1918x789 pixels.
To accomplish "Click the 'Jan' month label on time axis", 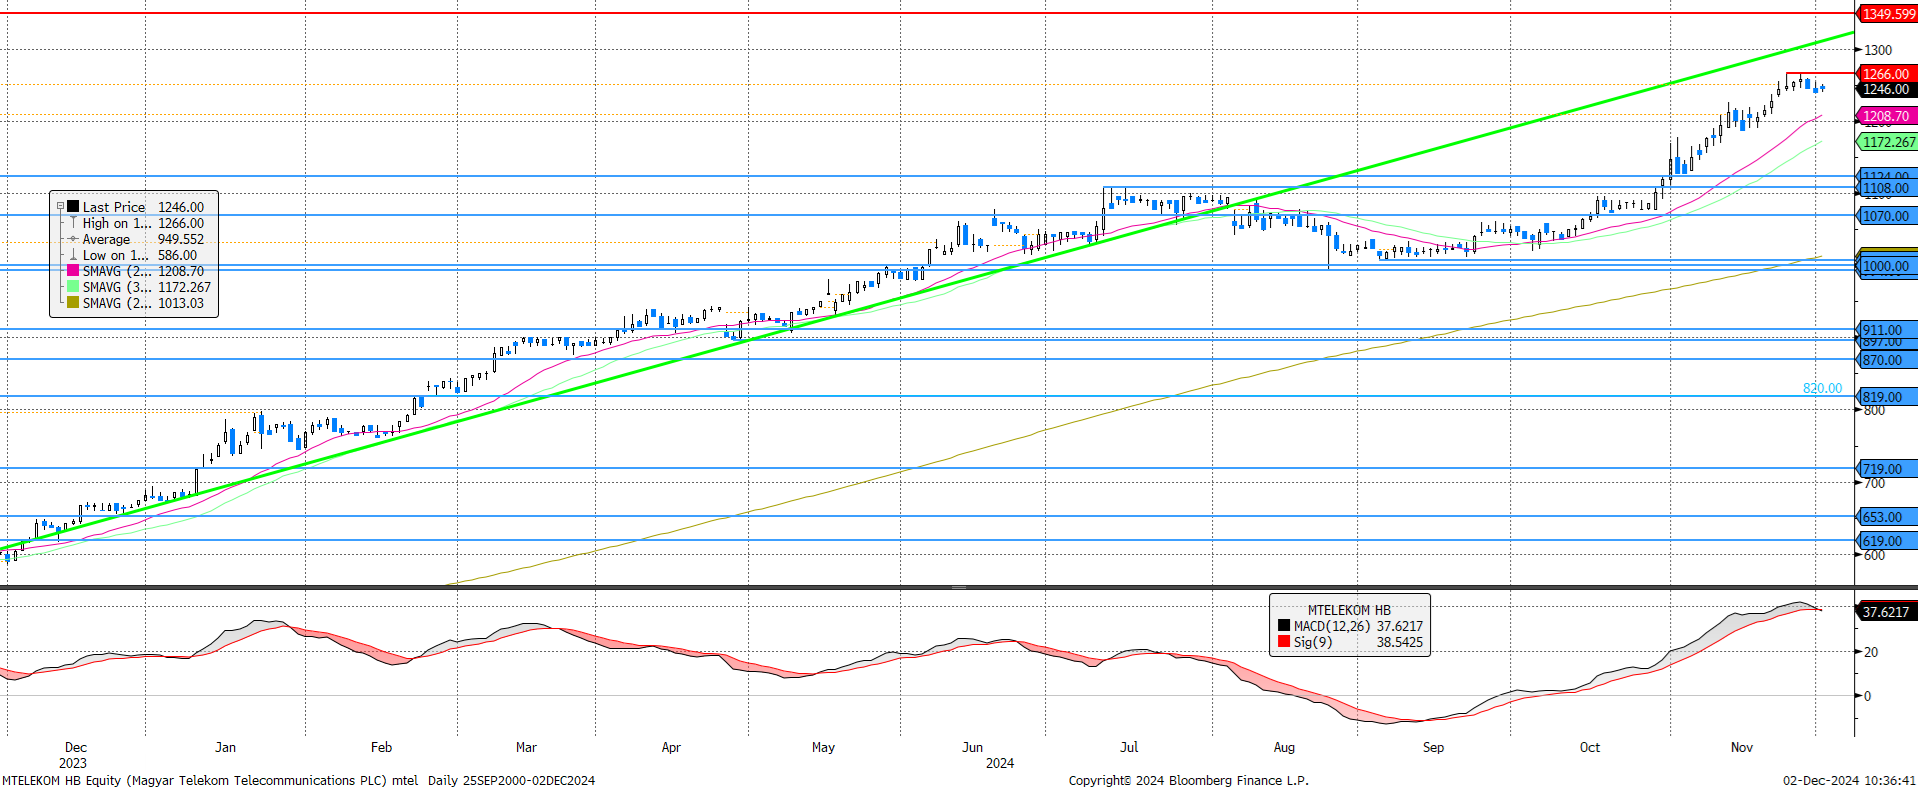I will [226, 747].
